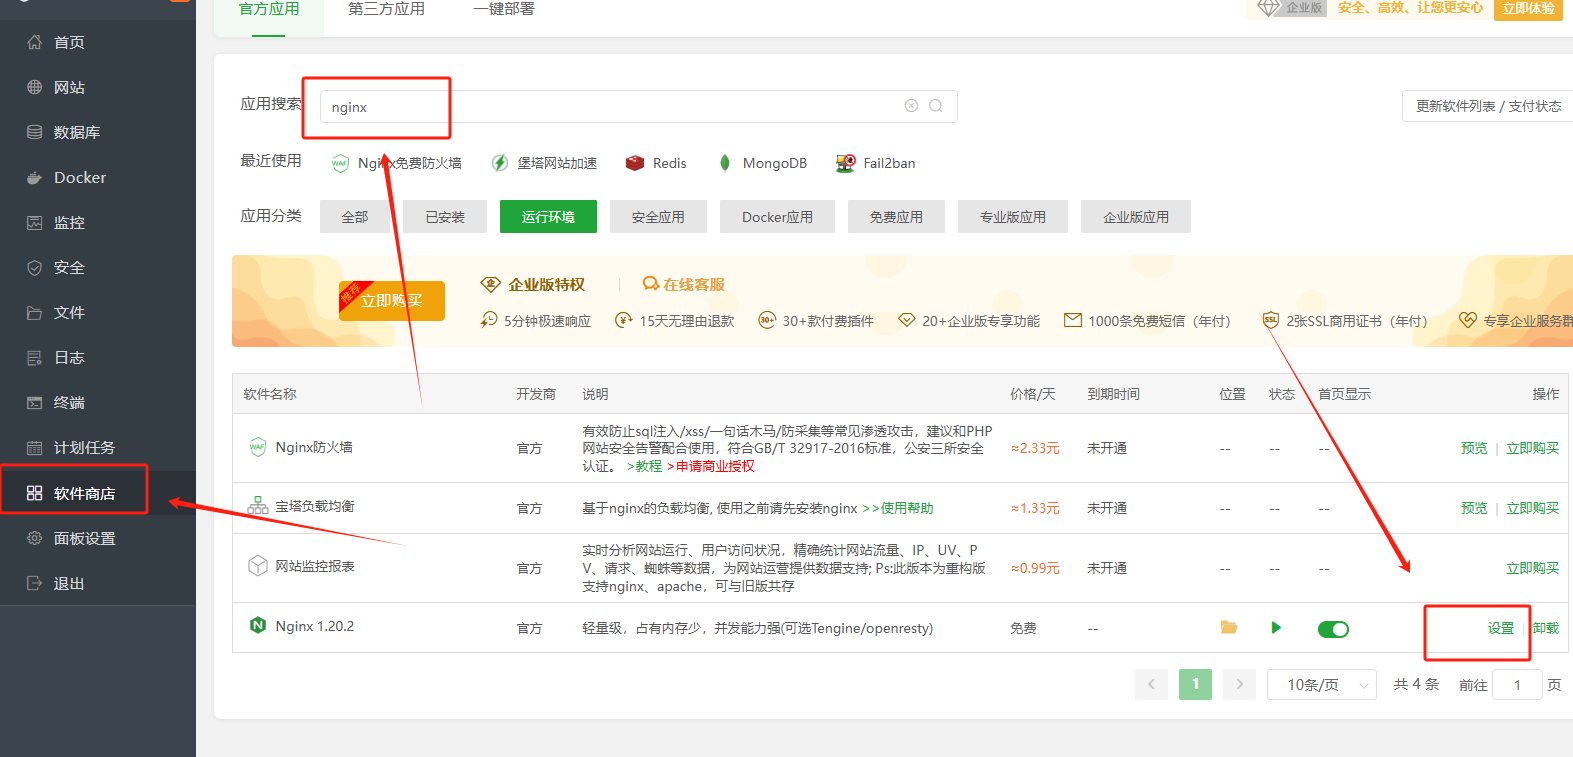Select the Docker应用 category filter
This screenshot has width=1573, height=757.
click(777, 217)
